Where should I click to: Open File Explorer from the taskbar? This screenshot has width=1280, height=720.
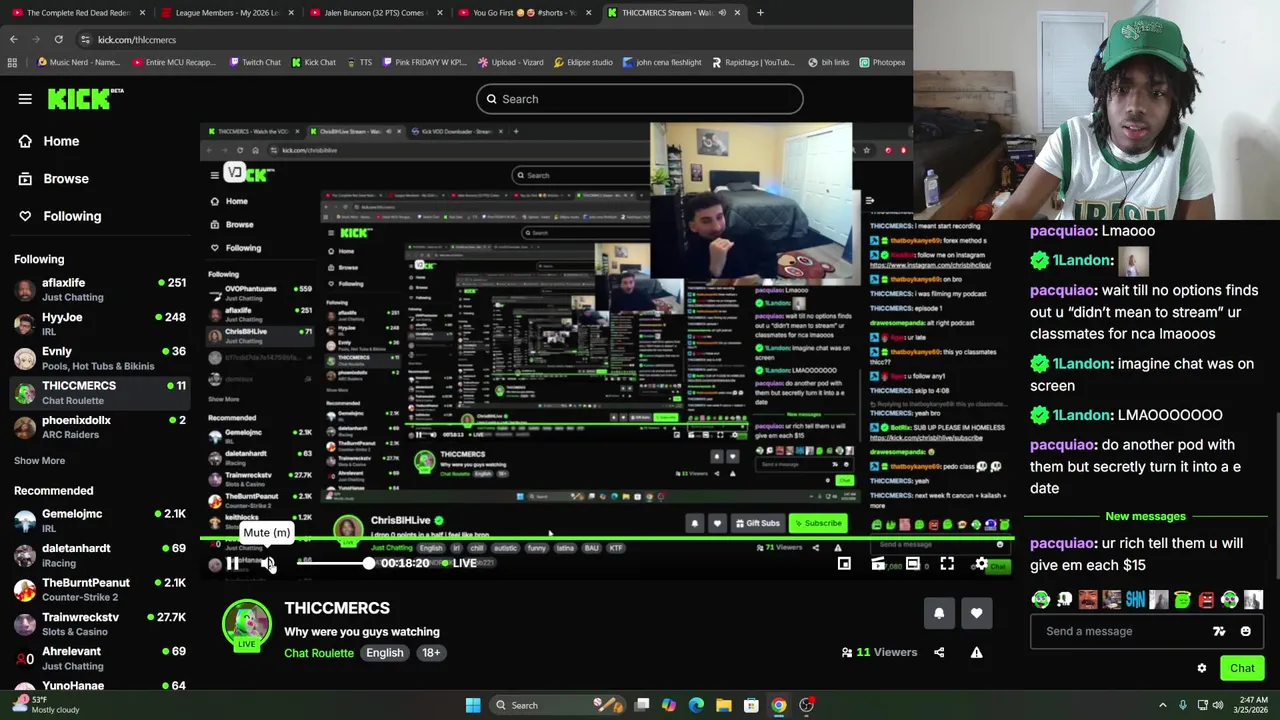pyautogui.click(x=723, y=705)
